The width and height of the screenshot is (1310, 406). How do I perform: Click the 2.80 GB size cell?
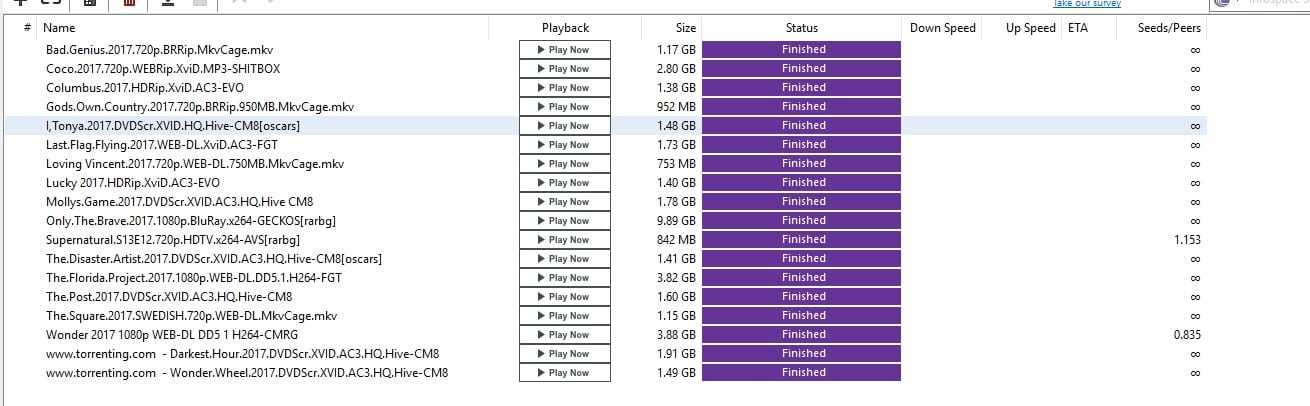click(676, 68)
